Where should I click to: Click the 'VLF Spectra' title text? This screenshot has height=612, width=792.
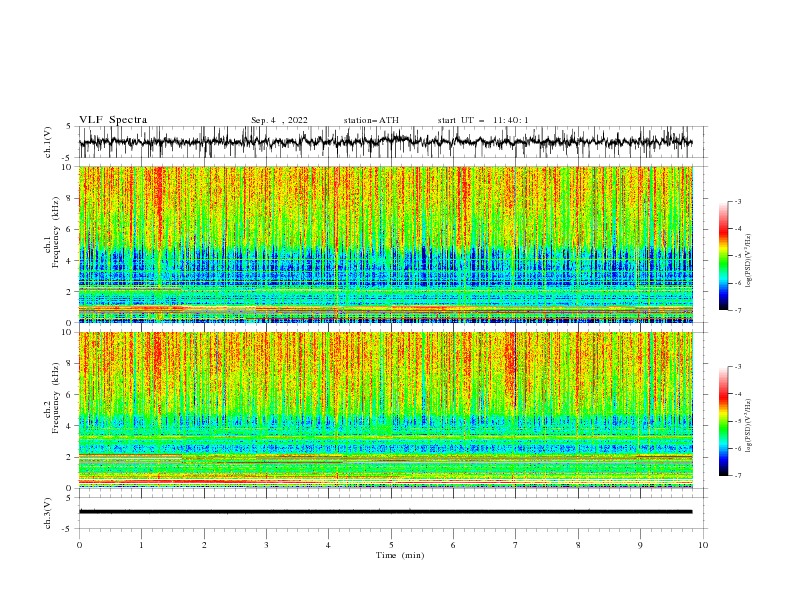[113, 120]
